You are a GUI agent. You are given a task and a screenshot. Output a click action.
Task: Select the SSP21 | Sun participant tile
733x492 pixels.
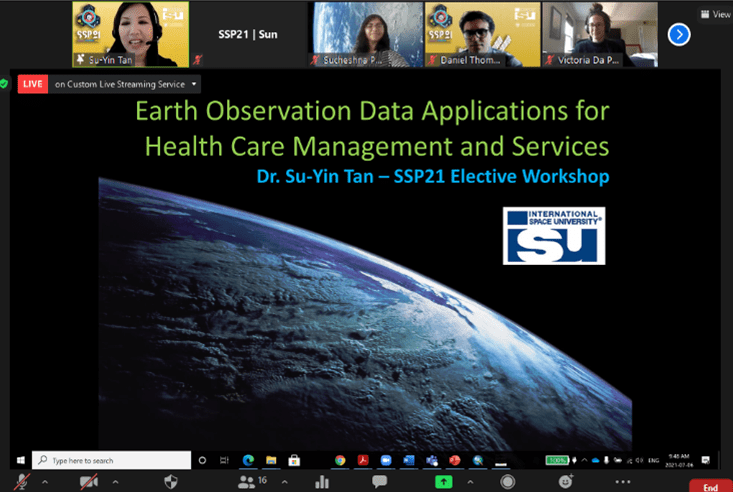tap(248, 34)
